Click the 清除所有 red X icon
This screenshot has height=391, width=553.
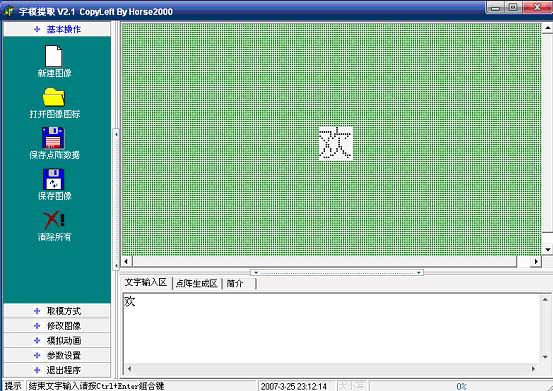point(54,220)
